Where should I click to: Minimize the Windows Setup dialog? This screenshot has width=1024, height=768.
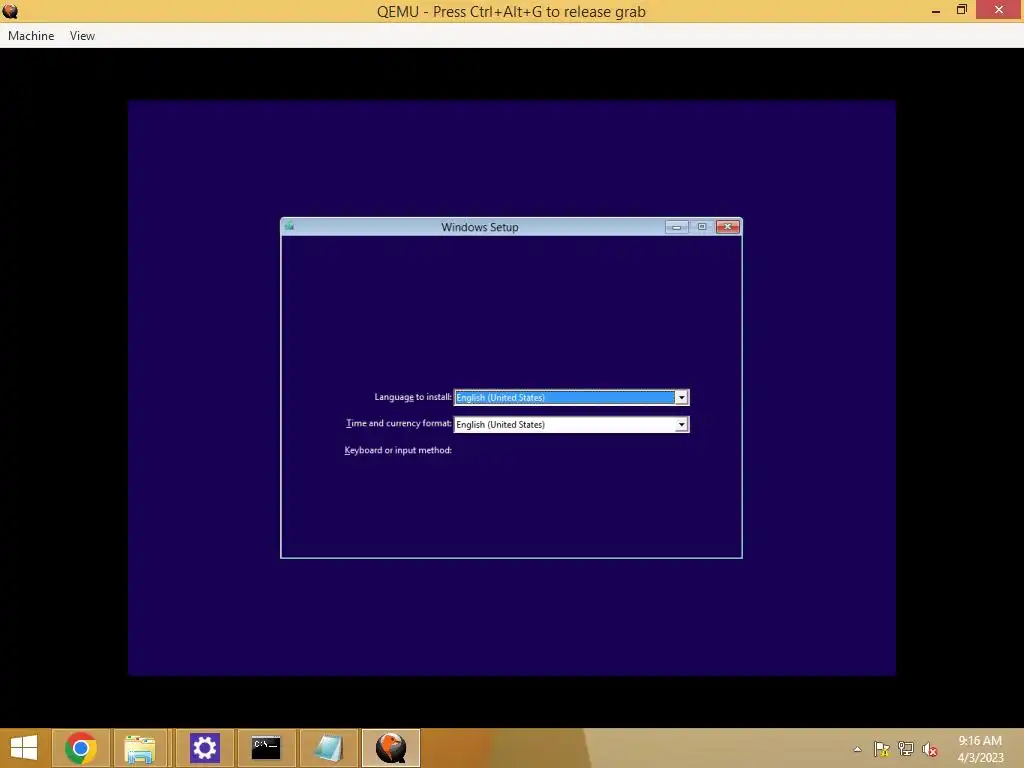point(677,227)
